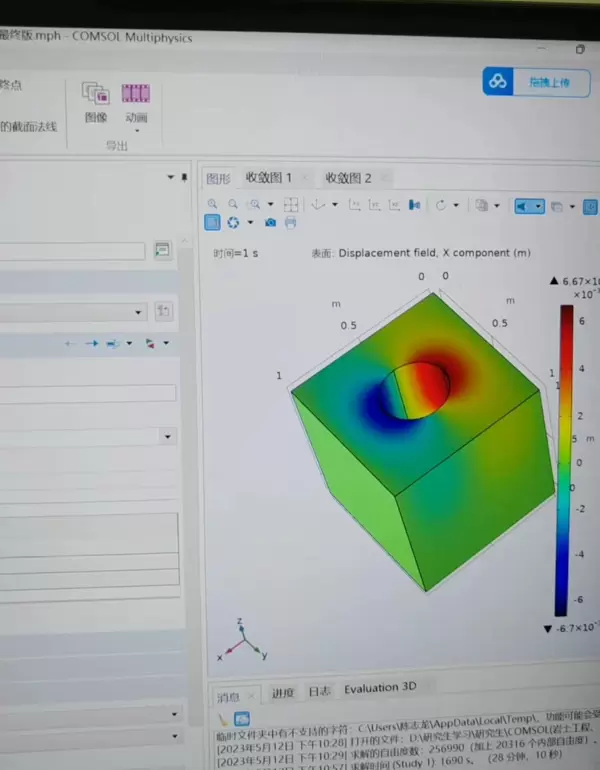Screen dimensions: 600x770
Task: Click the rotate view icon
Action: point(441,205)
